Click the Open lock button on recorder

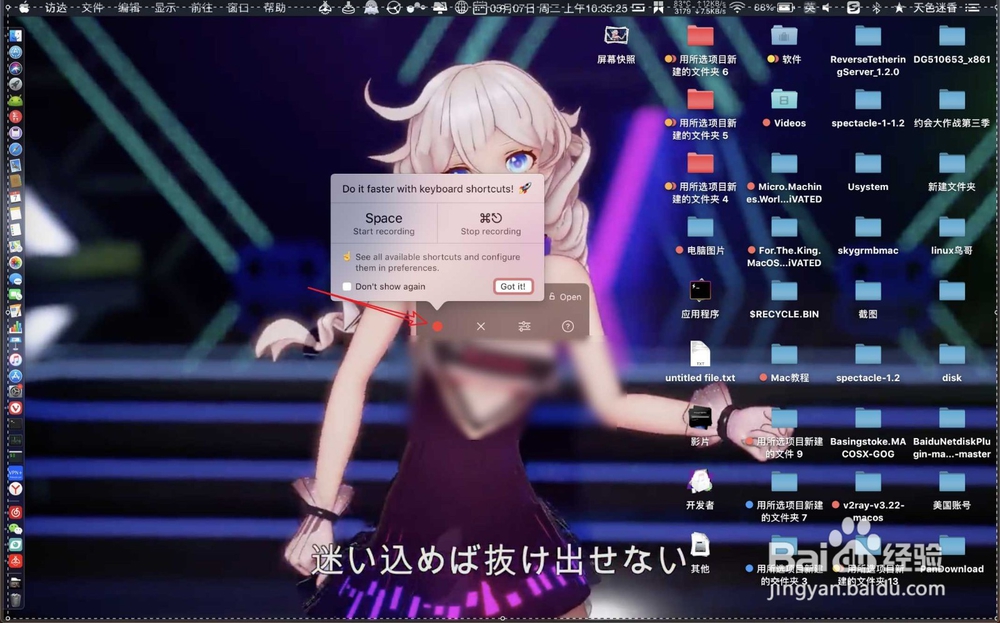coord(565,297)
